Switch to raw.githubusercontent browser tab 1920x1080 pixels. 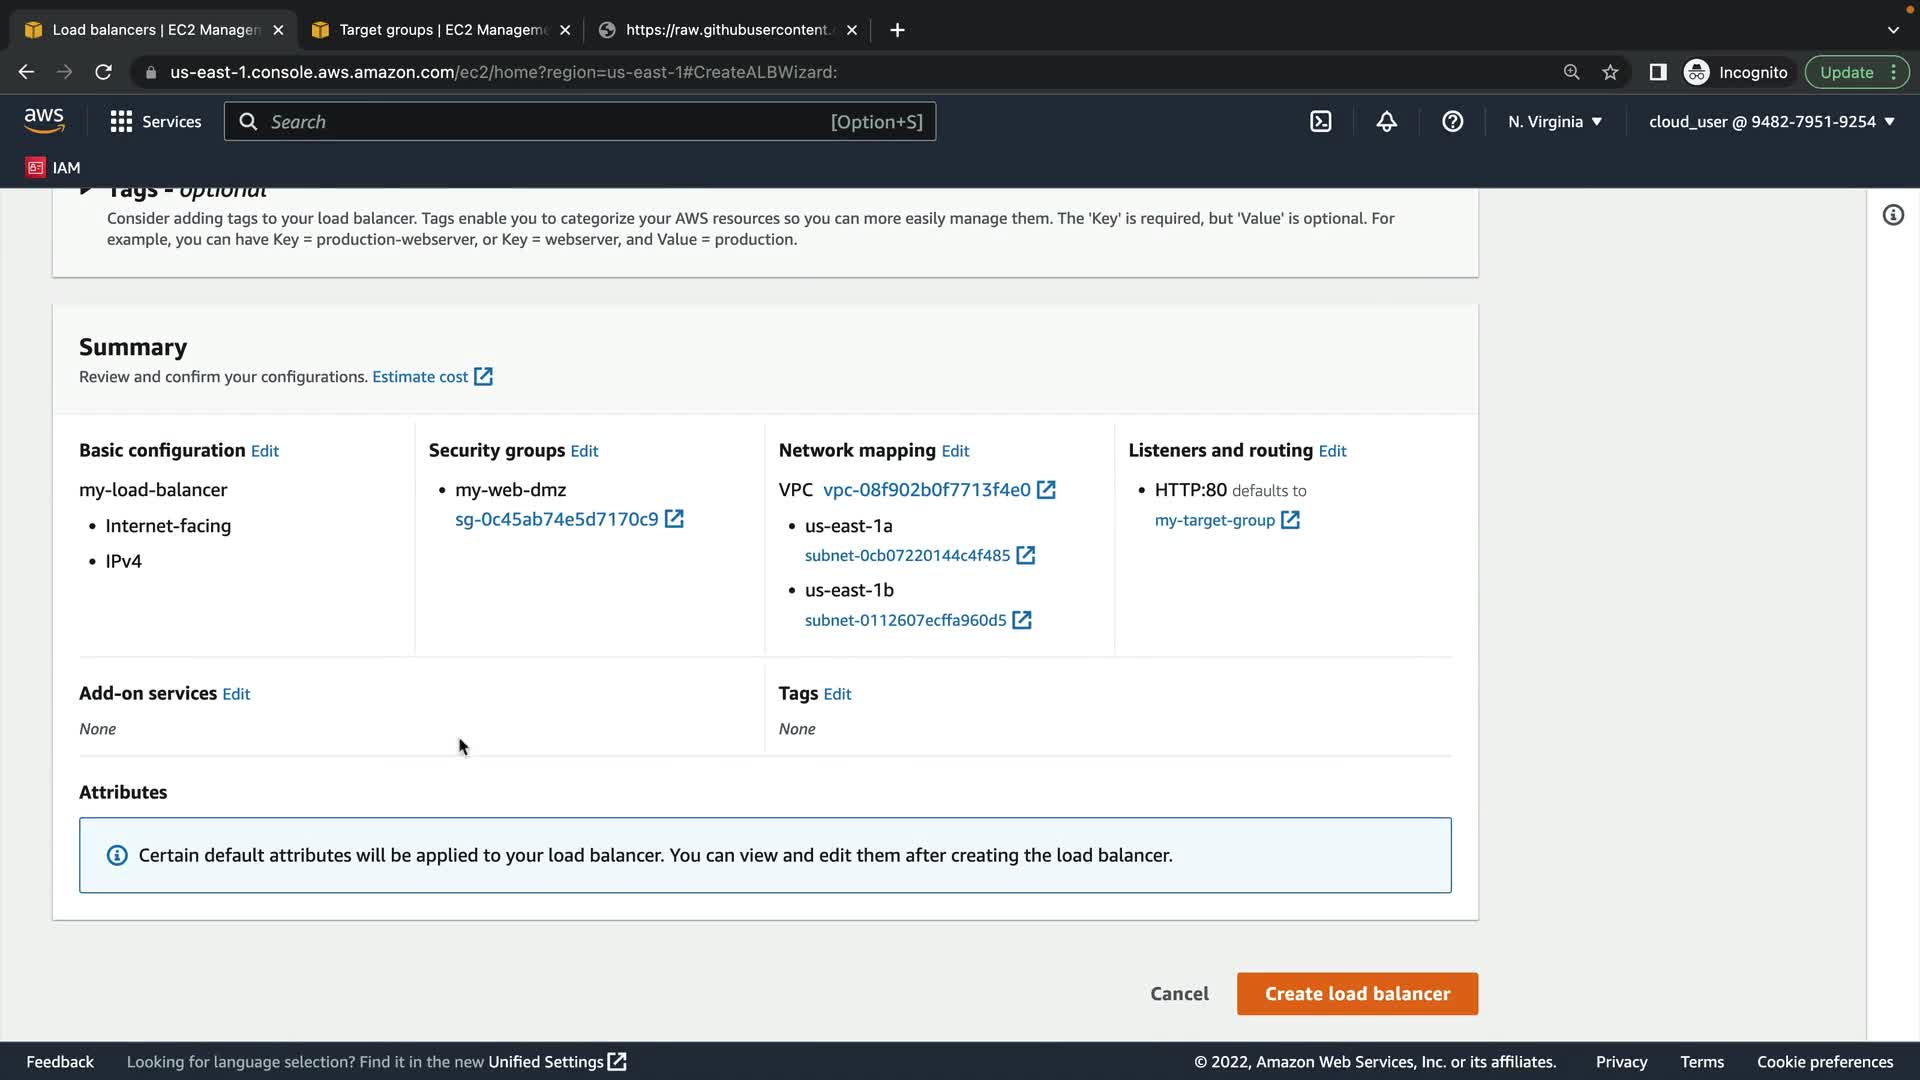coord(727,30)
